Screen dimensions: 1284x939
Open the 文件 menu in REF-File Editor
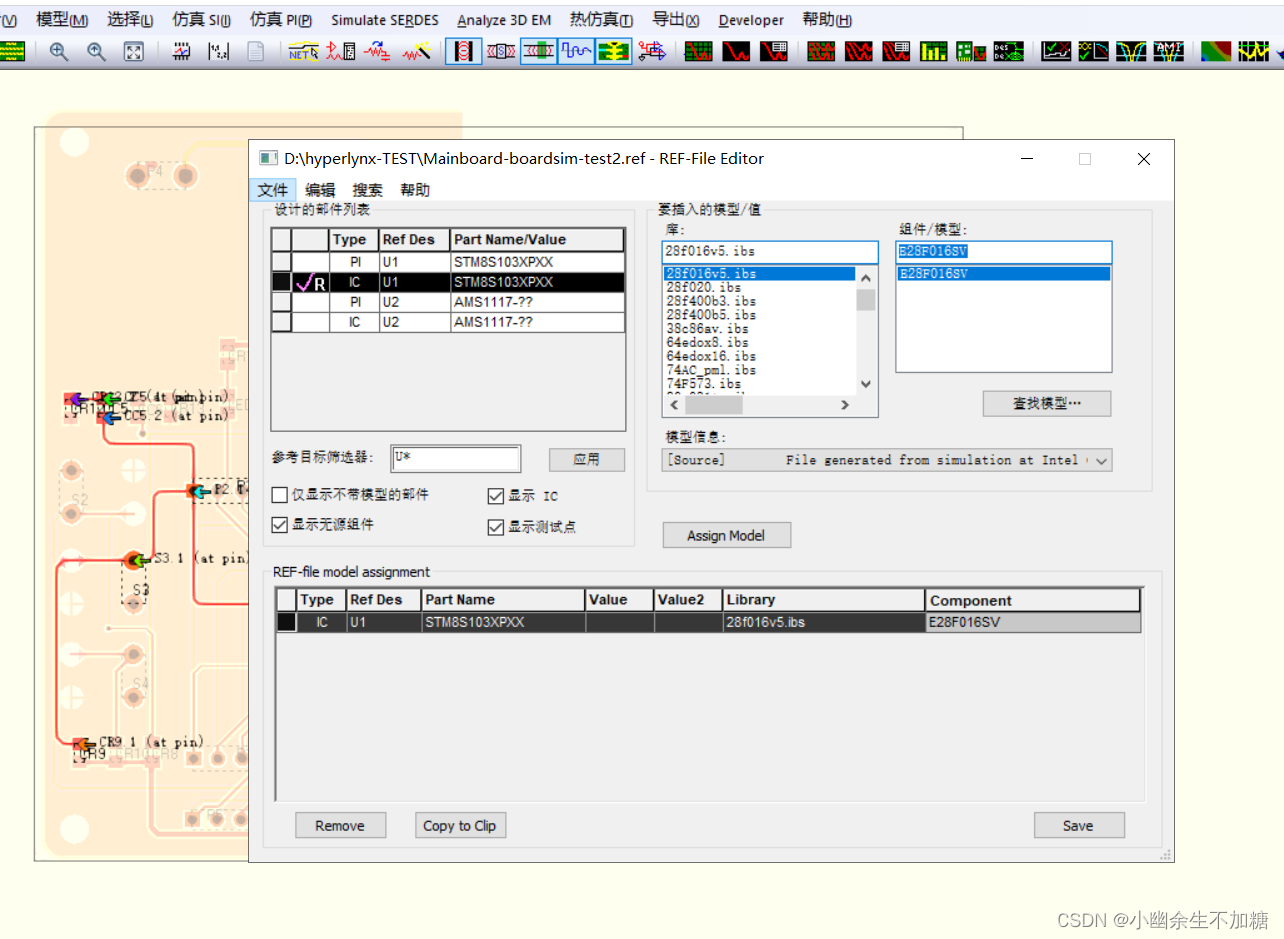pos(272,190)
